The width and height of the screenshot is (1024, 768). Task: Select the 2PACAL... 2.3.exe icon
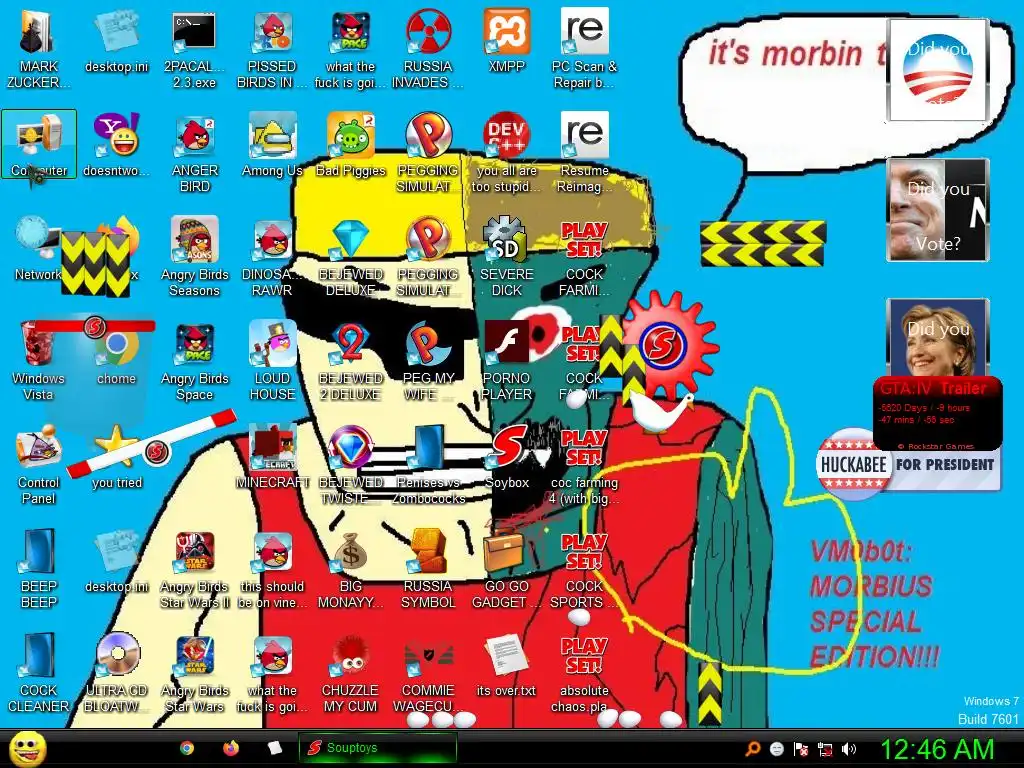(x=194, y=47)
